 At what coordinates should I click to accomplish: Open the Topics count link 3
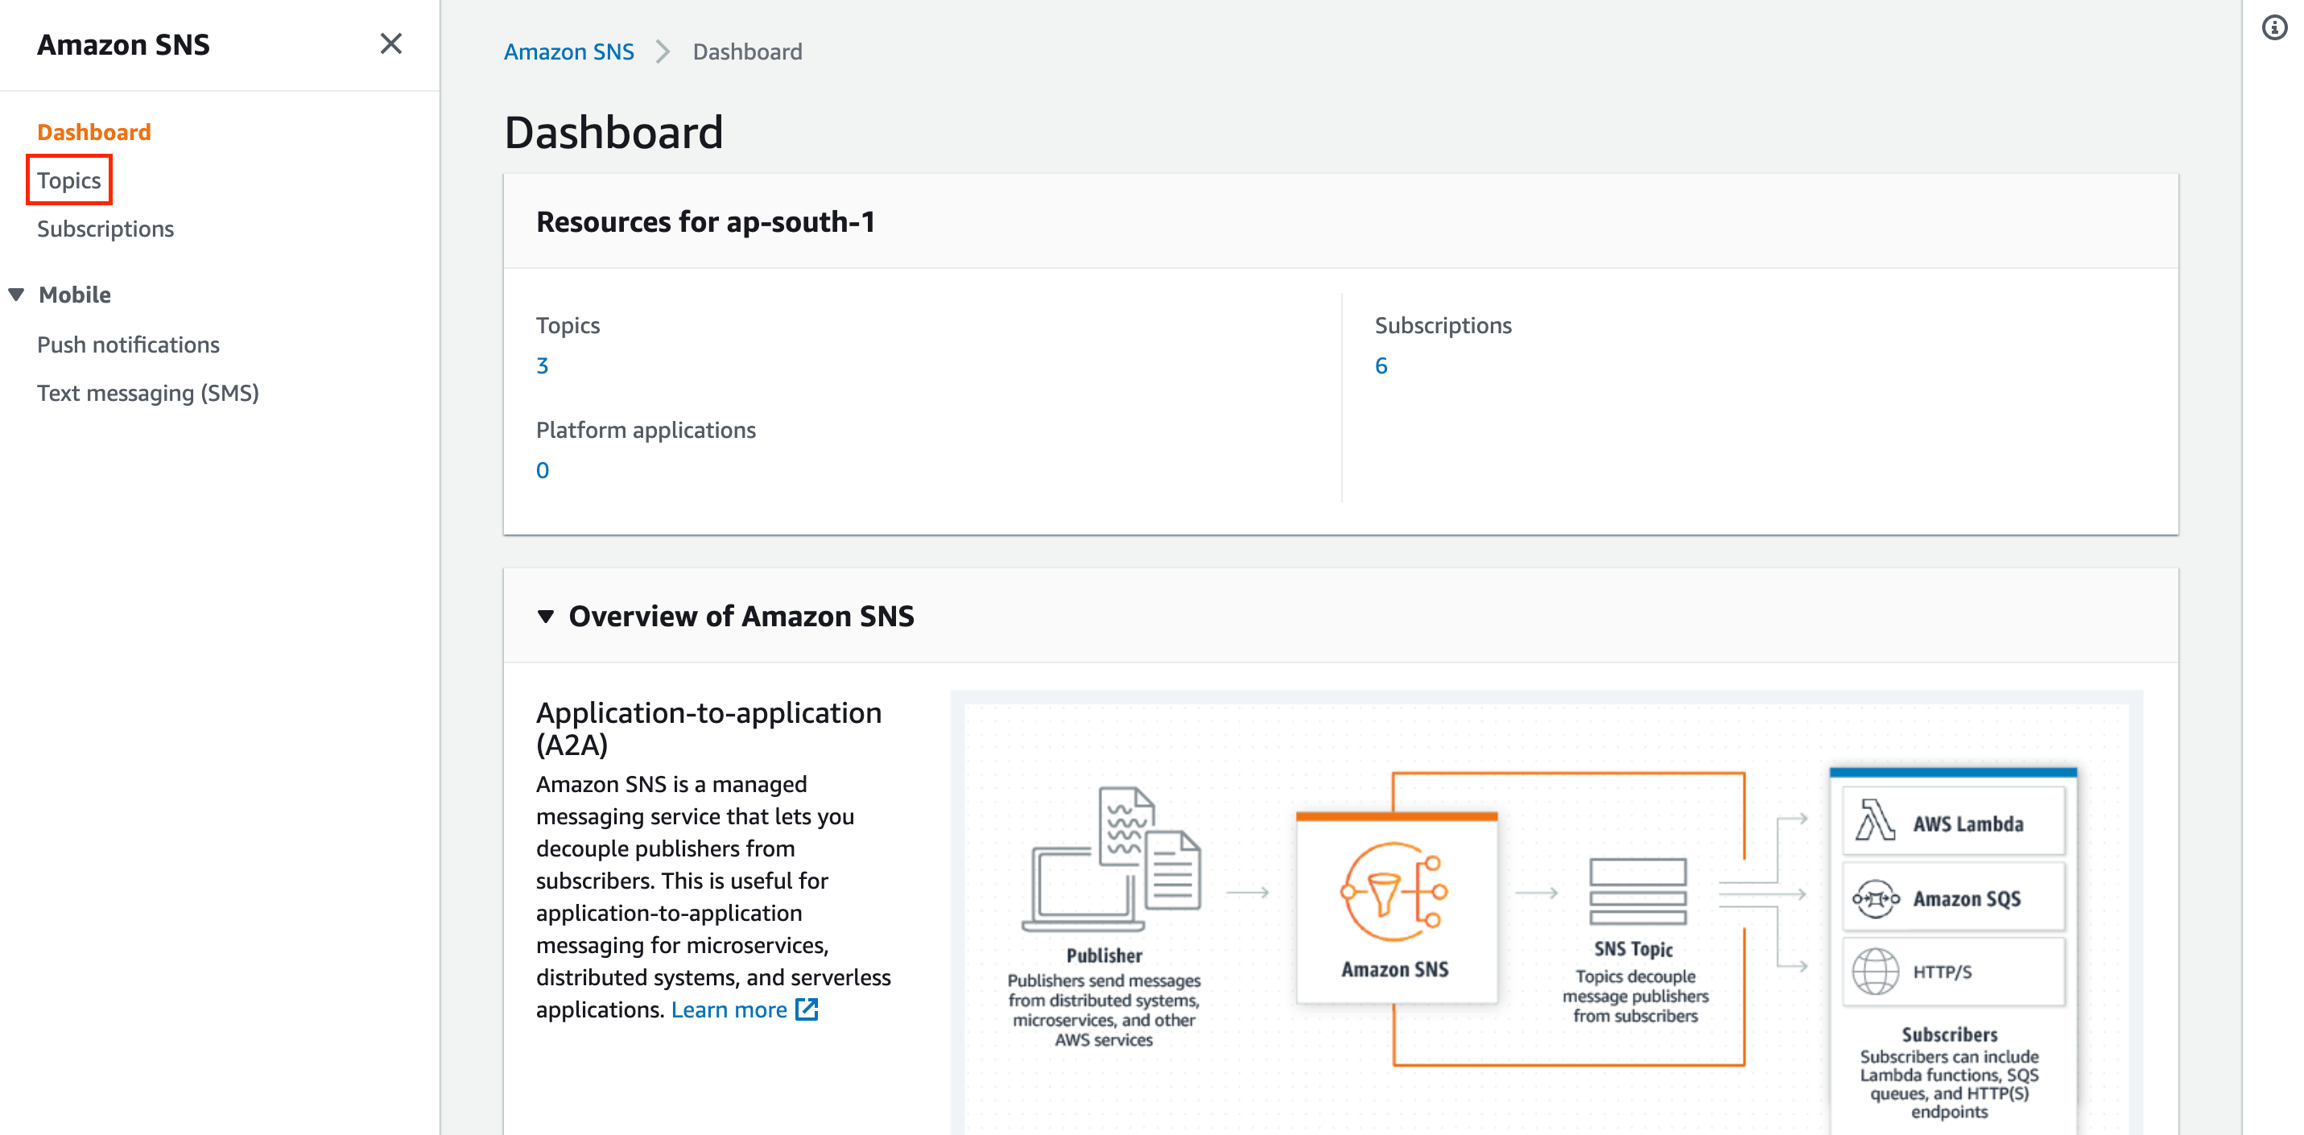(x=542, y=366)
